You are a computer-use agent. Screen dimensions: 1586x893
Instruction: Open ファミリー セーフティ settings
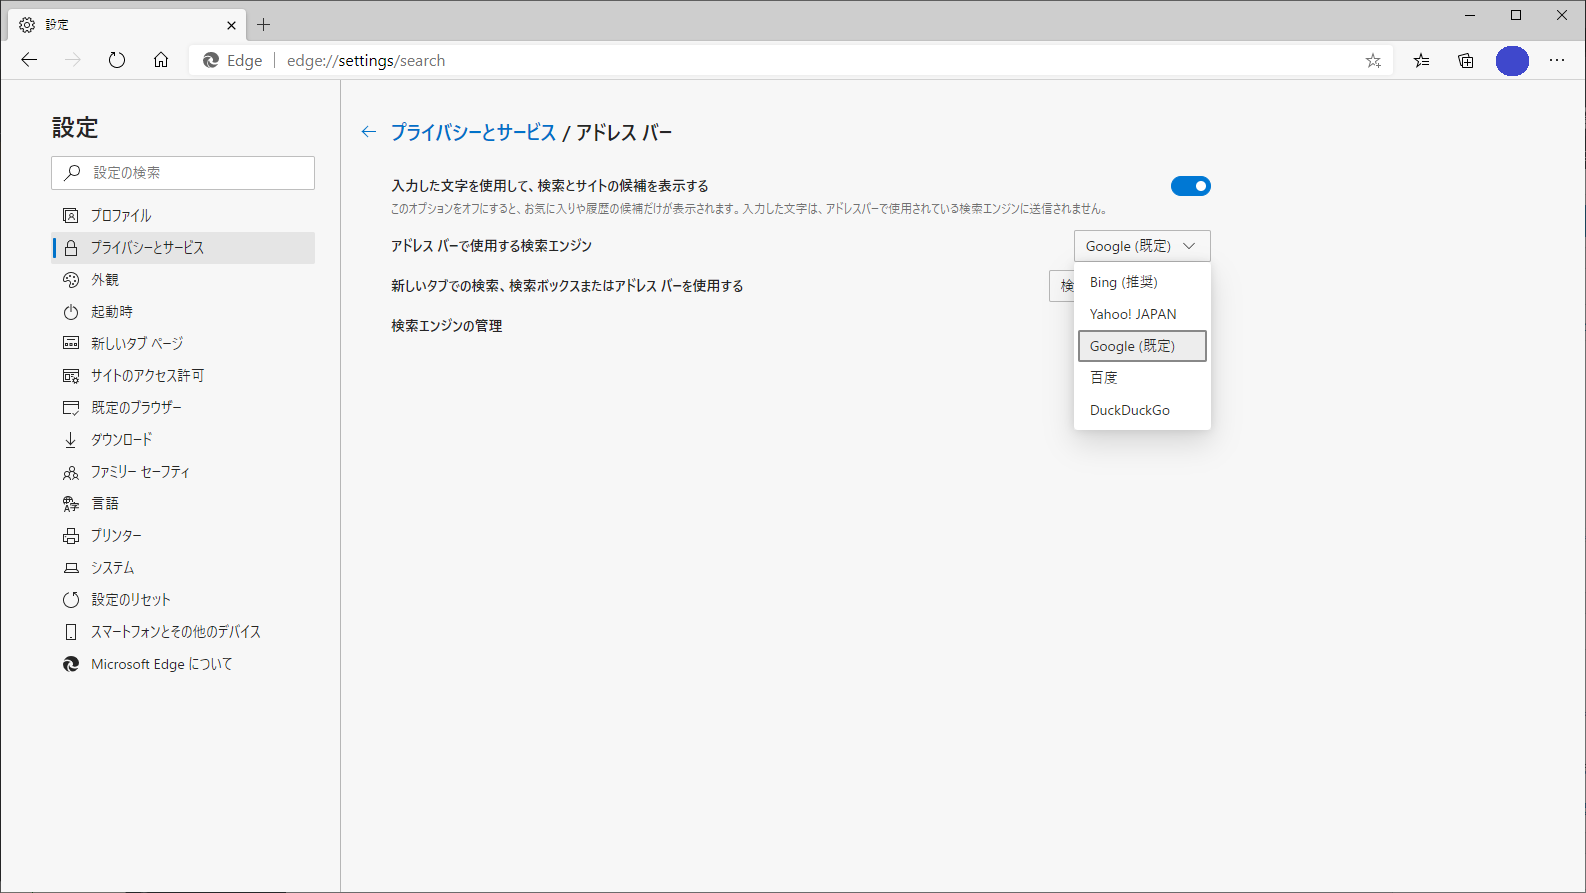click(x=183, y=472)
